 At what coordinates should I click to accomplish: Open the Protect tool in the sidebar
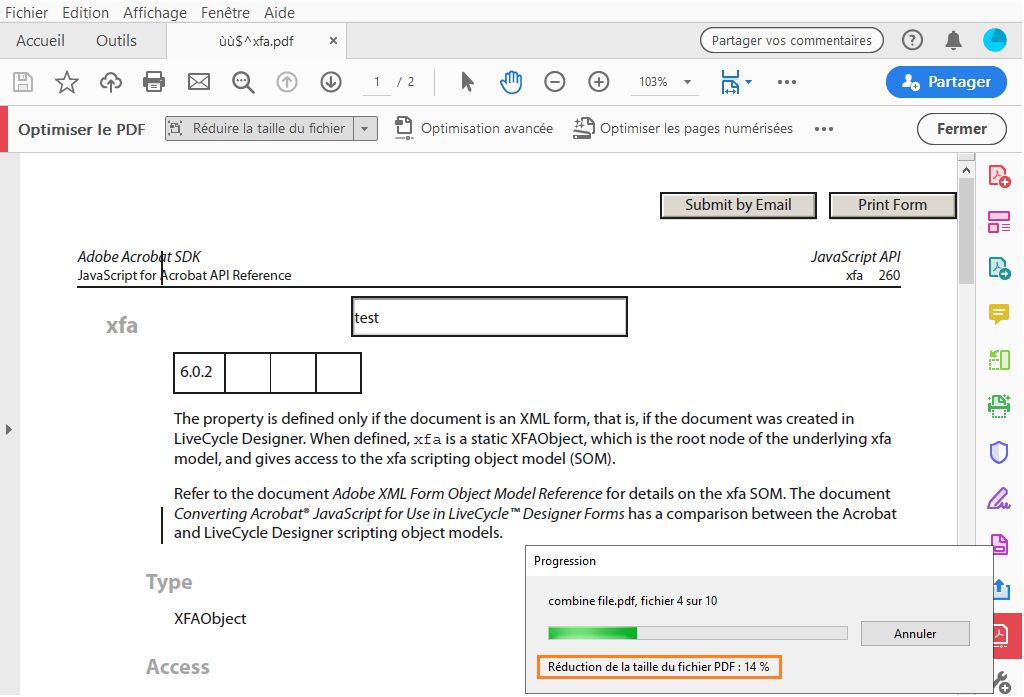click(x=998, y=452)
